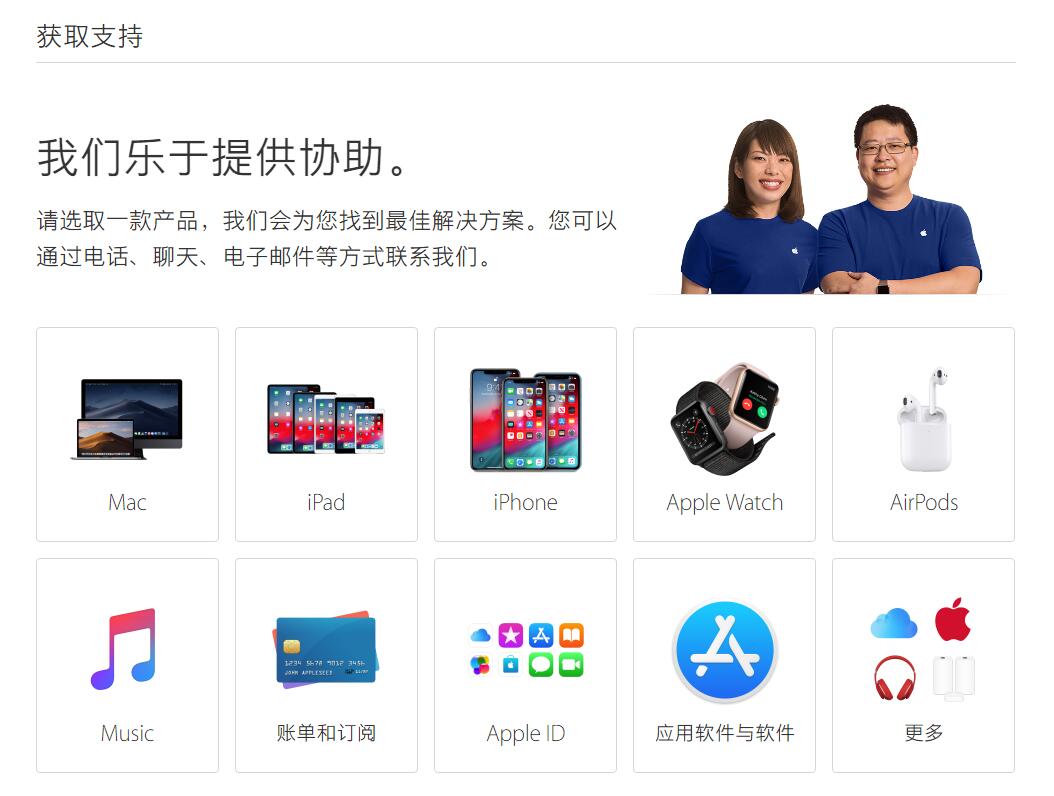Click the iCloud cloud icon in 更多 tile

(893, 623)
